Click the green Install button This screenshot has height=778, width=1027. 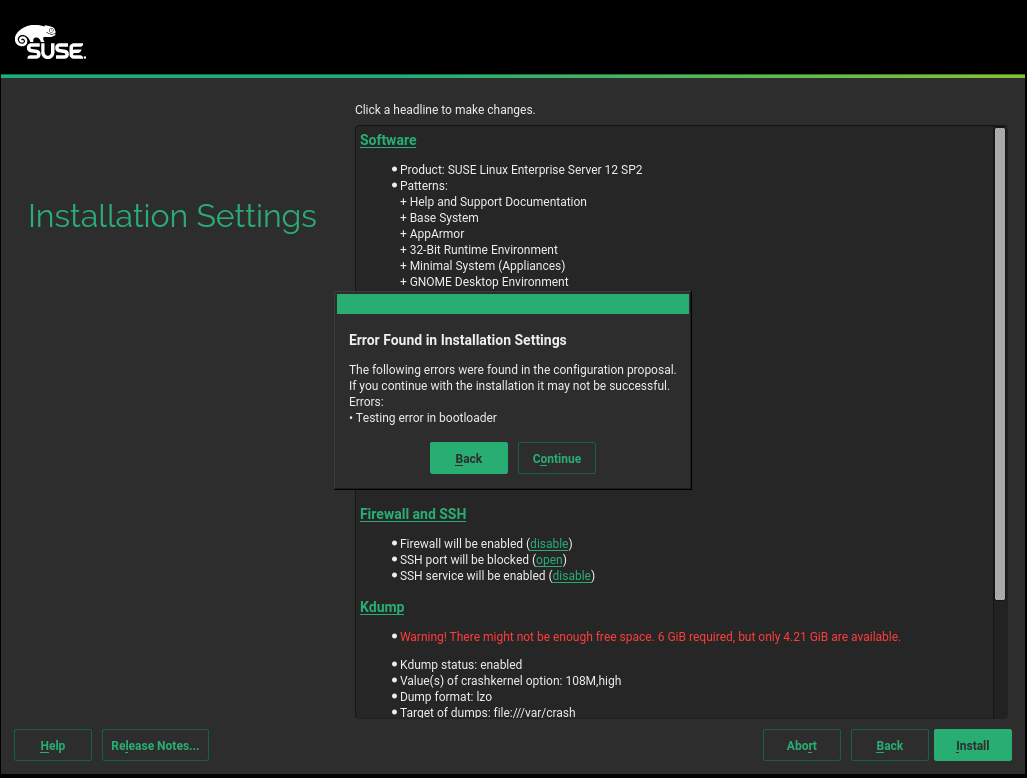[972, 745]
